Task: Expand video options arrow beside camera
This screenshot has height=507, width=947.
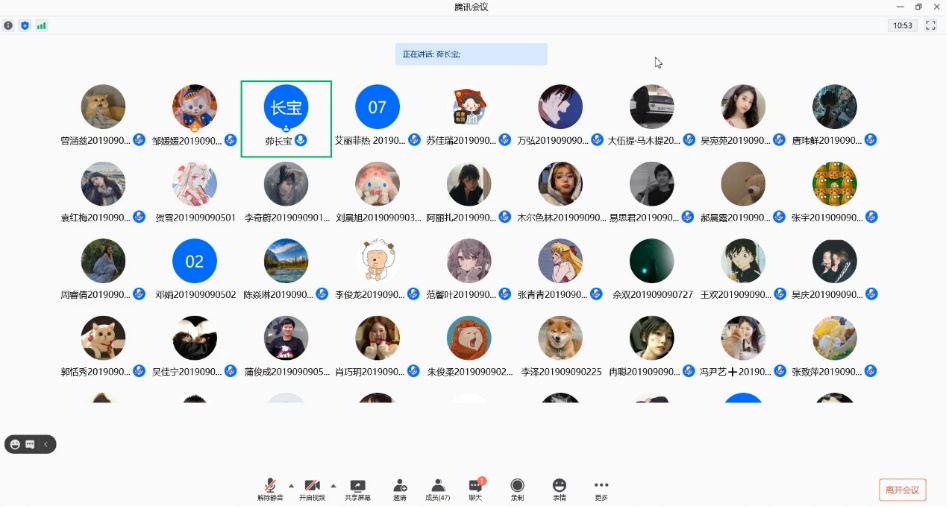Action: point(333,484)
